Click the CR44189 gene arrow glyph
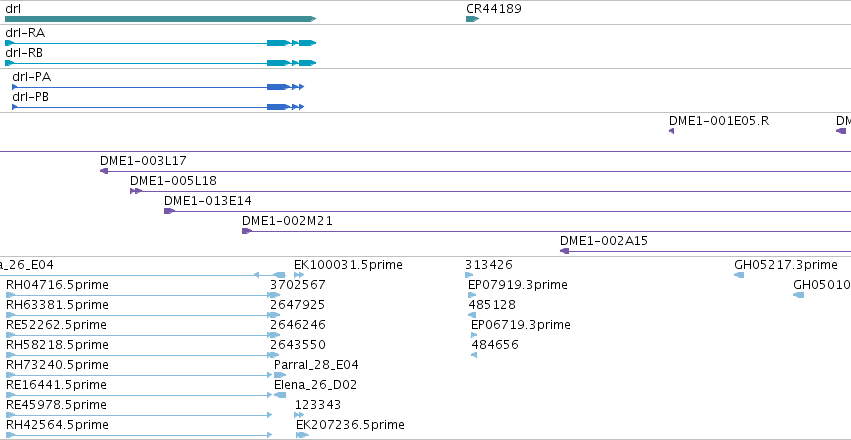The height and width of the screenshot is (440, 851). coord(472,19)
